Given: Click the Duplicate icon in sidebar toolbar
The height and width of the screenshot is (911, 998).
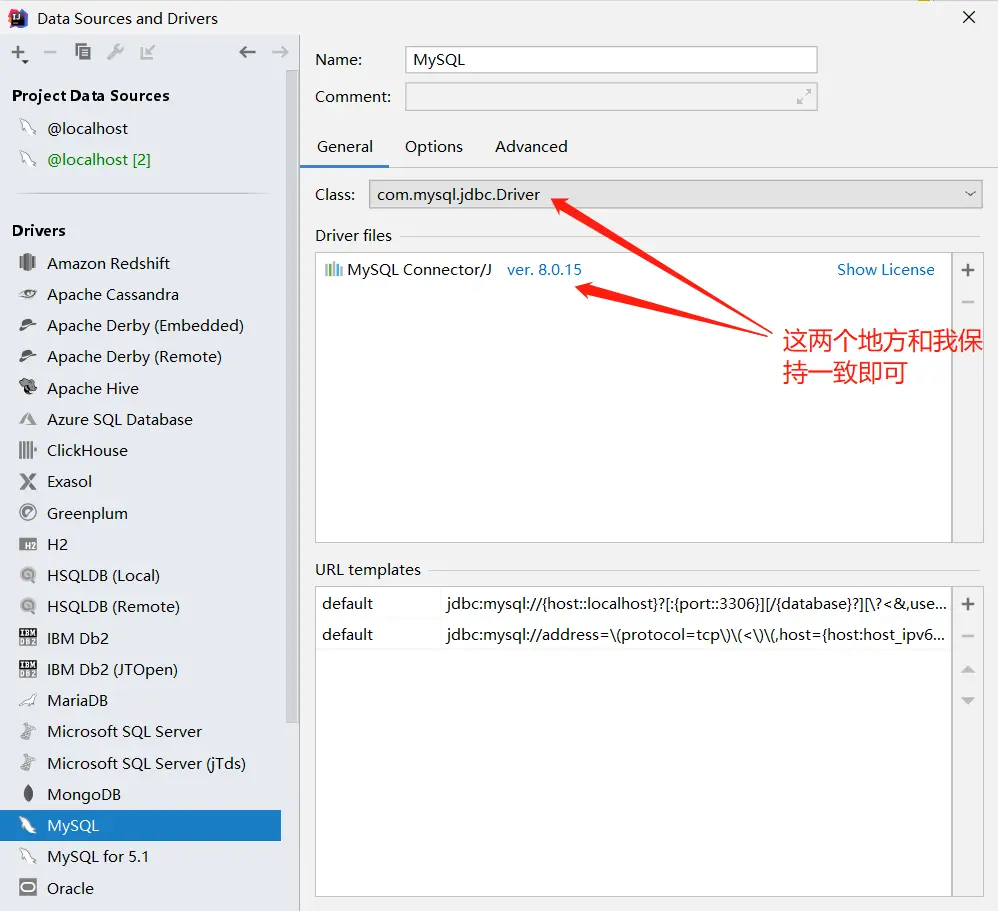Looking at the screenshot, I should [83, 52].
